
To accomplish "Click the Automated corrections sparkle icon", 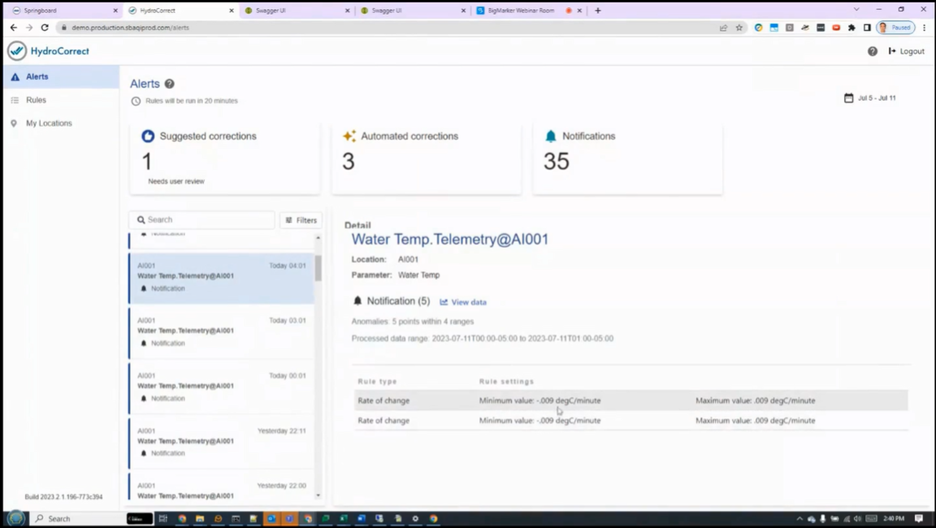I will point(349,136).
